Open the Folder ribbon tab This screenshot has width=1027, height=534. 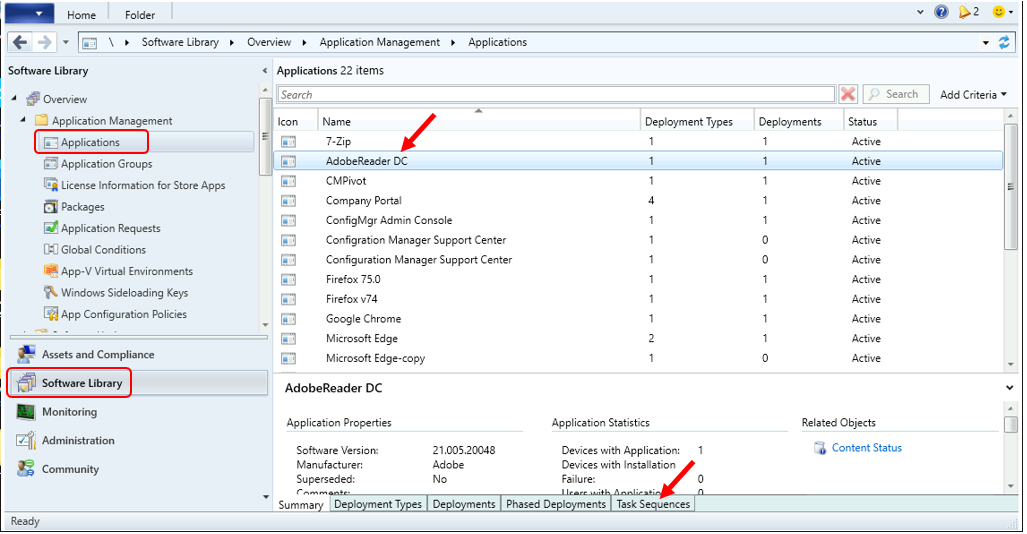(140, 15)
